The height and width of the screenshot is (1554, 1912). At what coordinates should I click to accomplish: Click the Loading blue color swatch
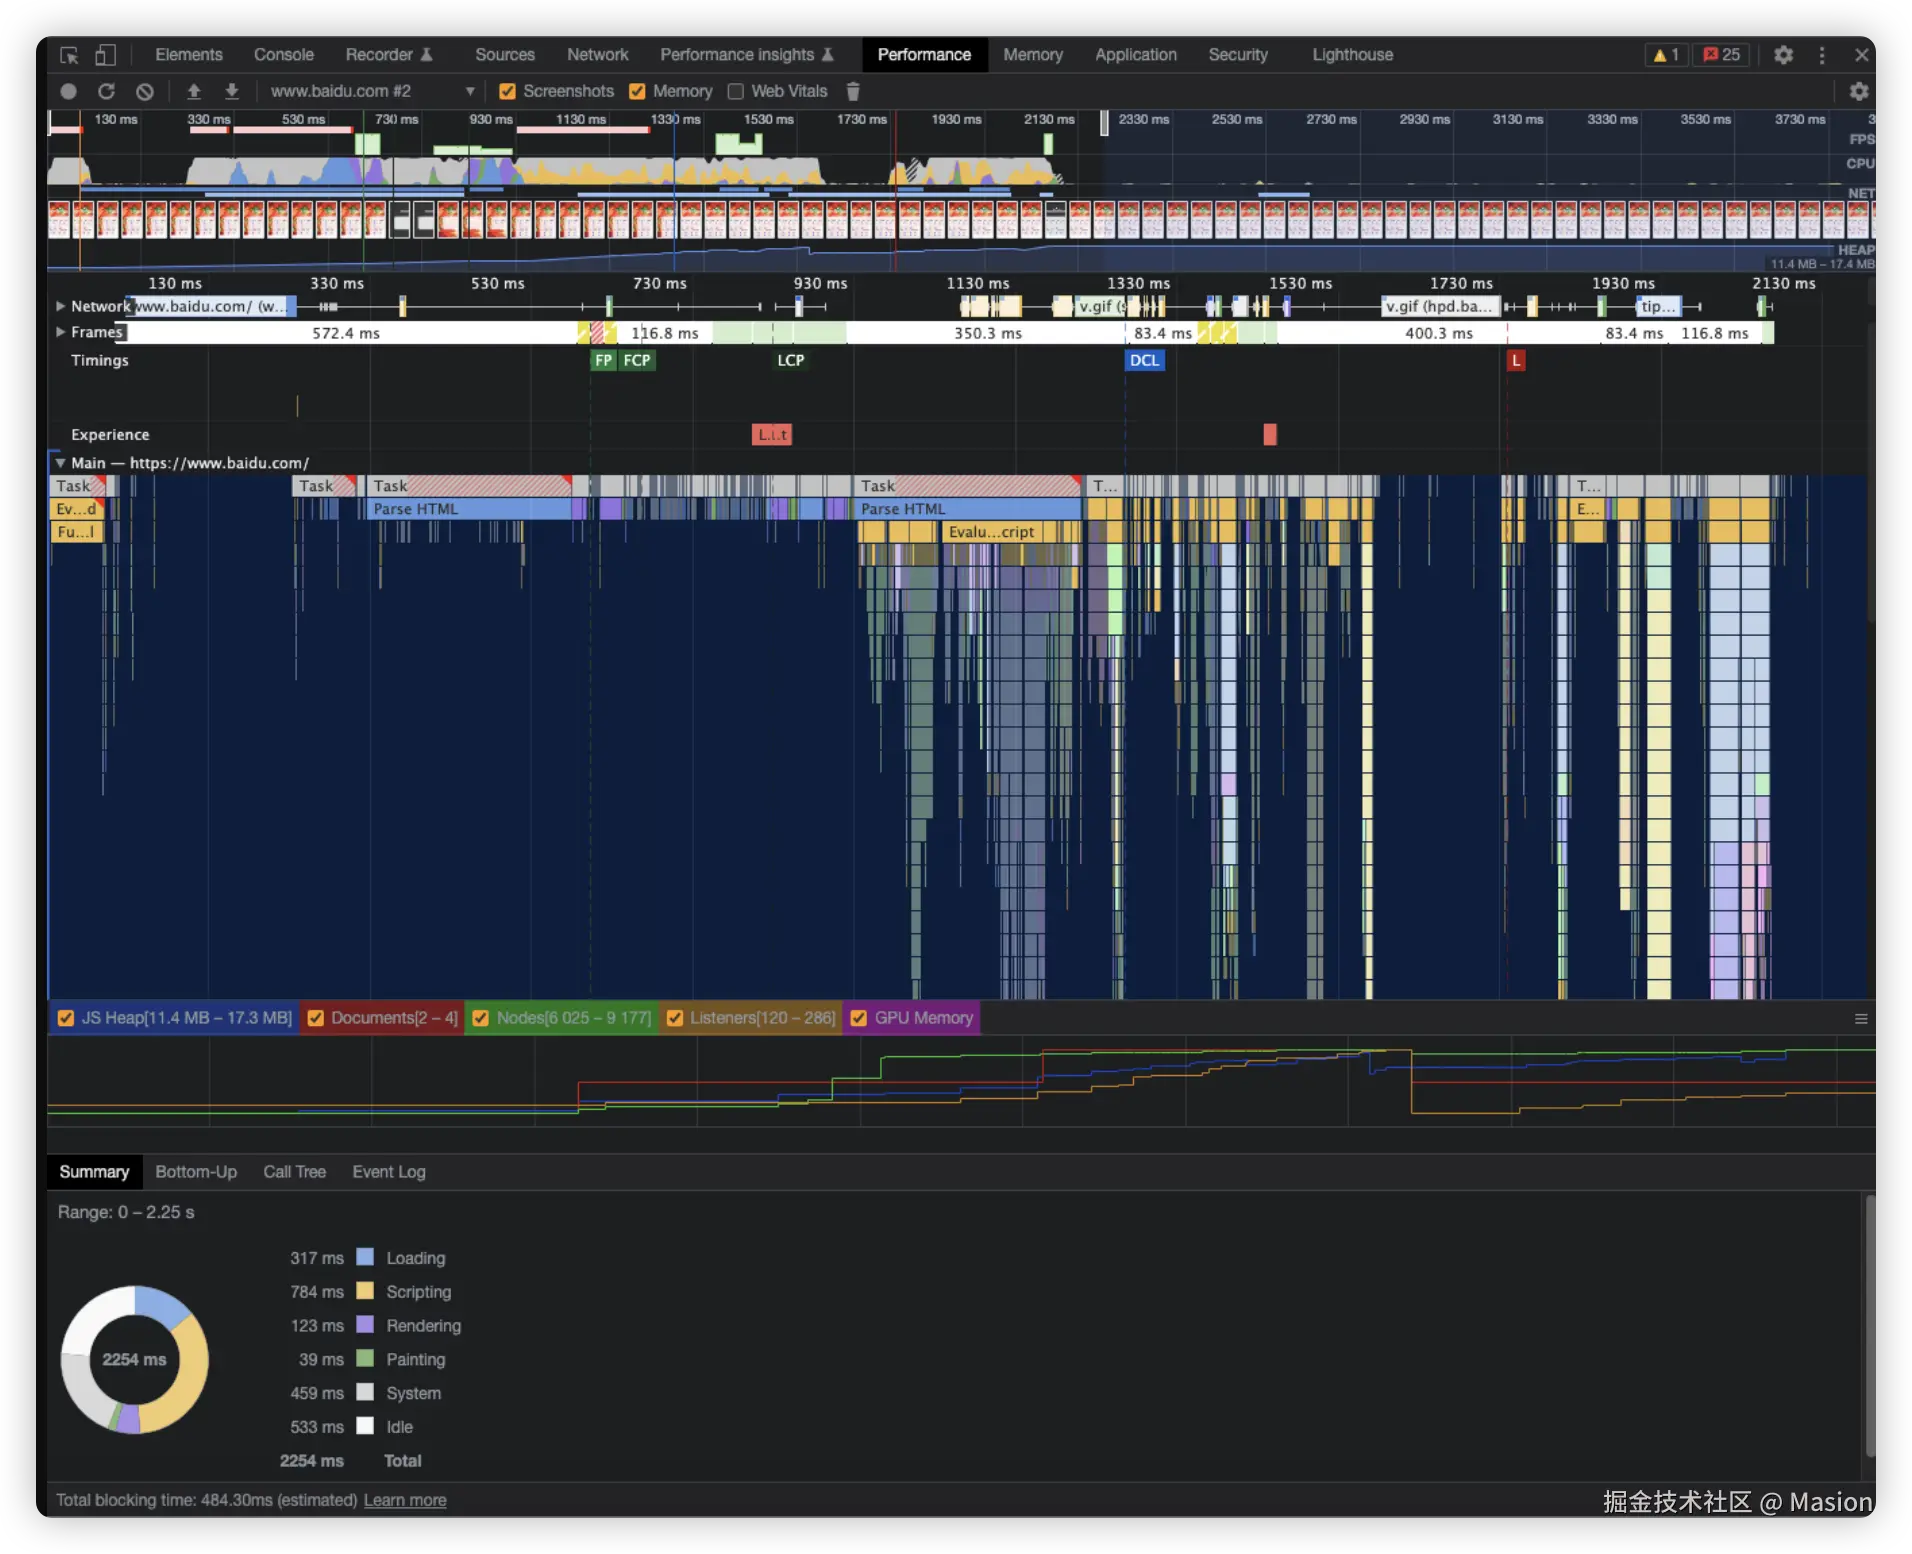pos(365,1257)
